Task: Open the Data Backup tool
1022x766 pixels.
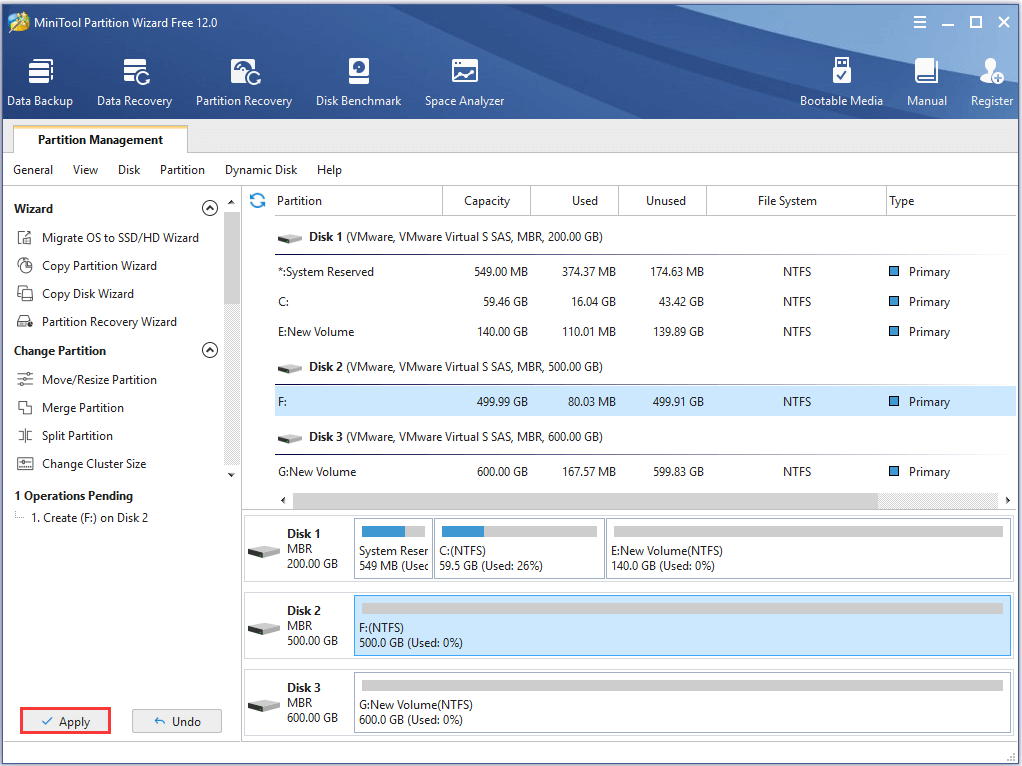Action: pos(40,83)
